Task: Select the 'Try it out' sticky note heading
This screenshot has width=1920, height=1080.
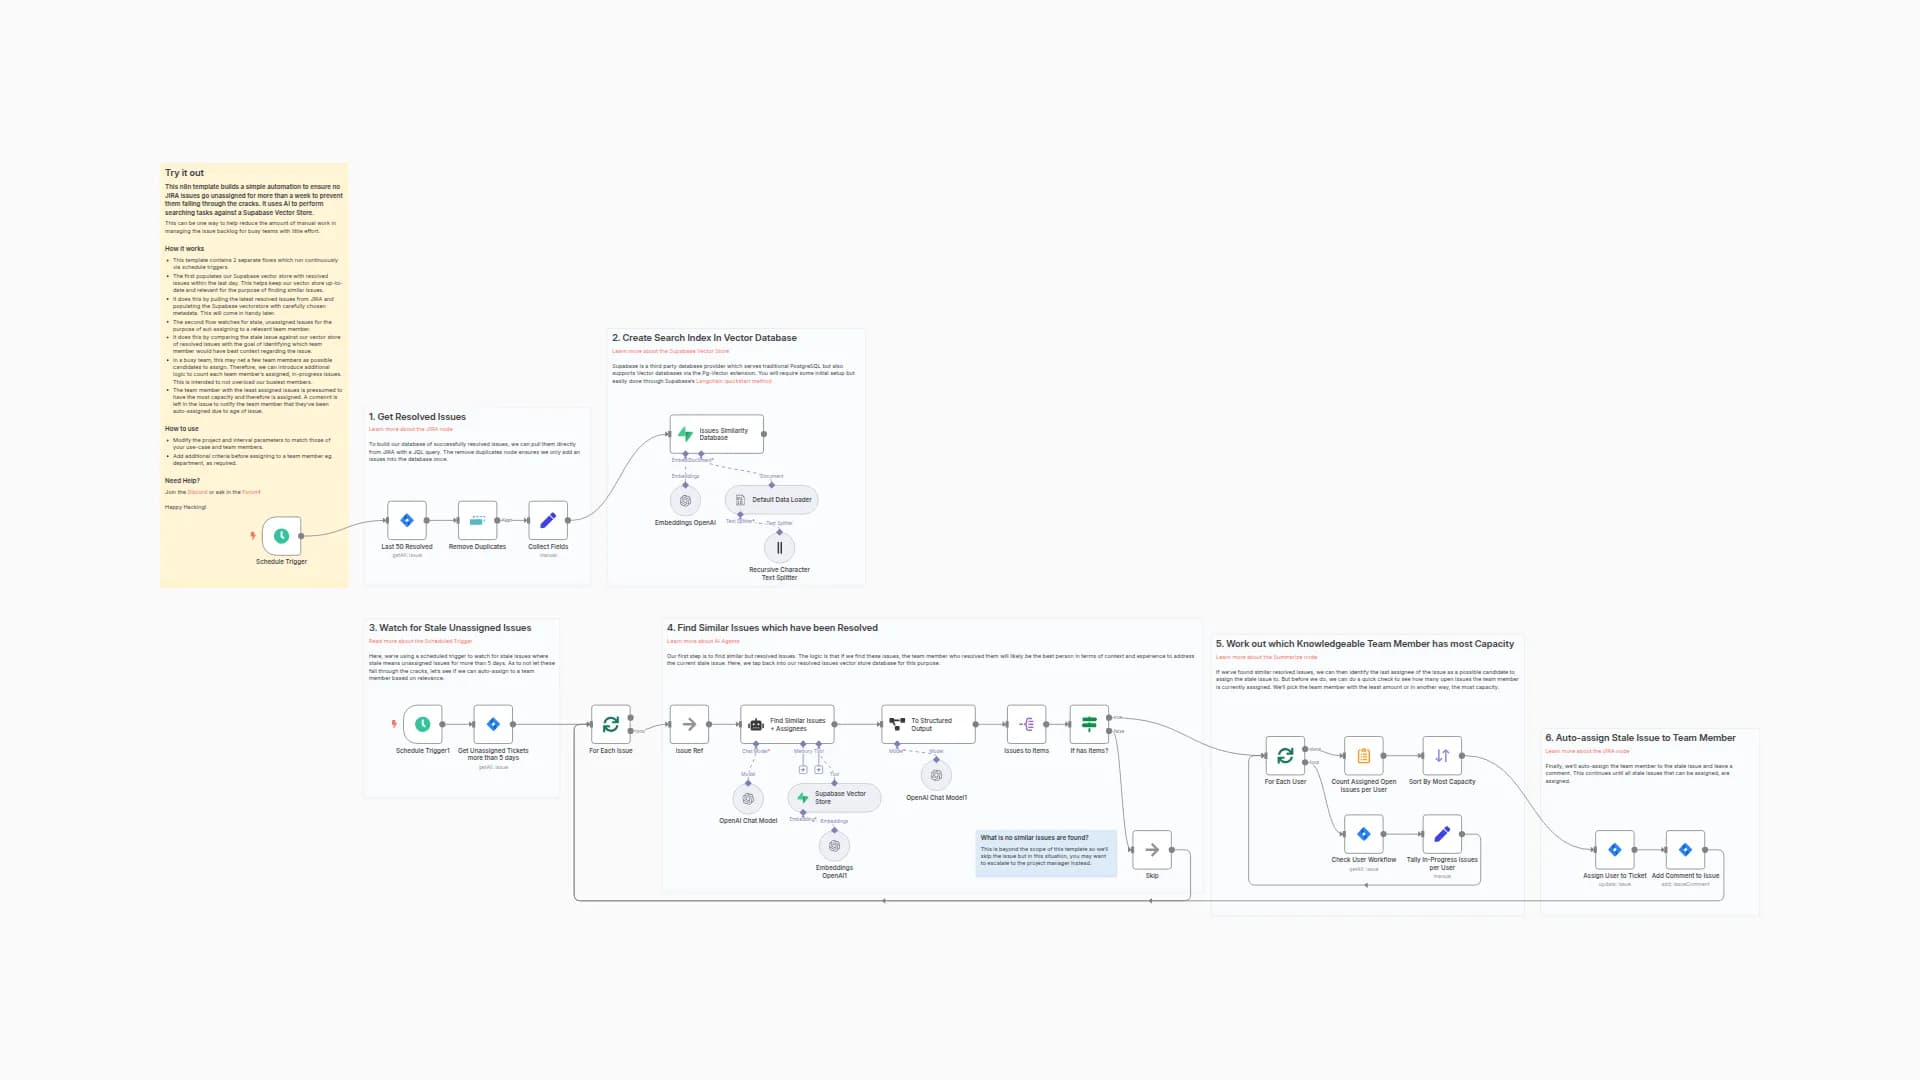Action: 184,173
